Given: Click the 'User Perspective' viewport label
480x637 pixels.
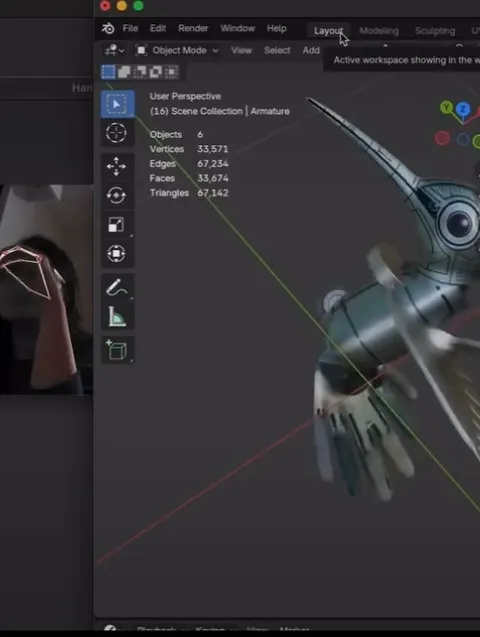Looking at the screenshot, I should point(185,96).
